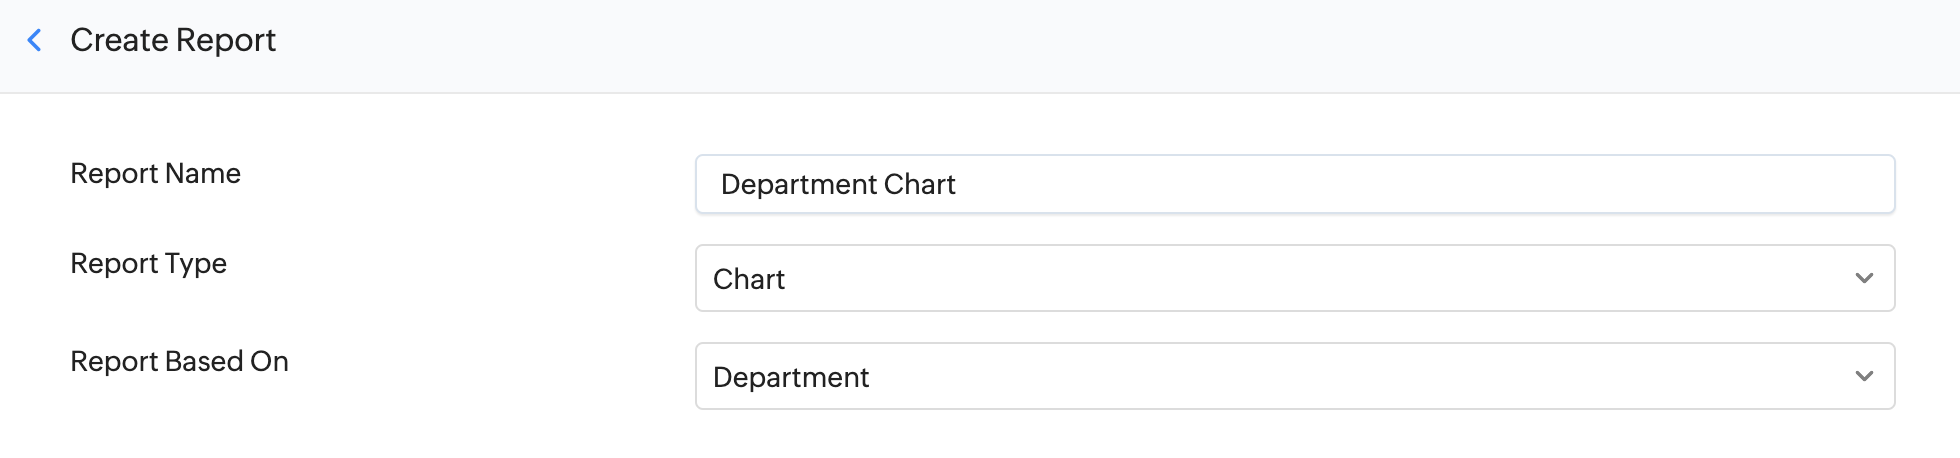Viewport: 1960px width, 458px height.
Task: Expand the report type options arrow
Action: point(1864,278)
